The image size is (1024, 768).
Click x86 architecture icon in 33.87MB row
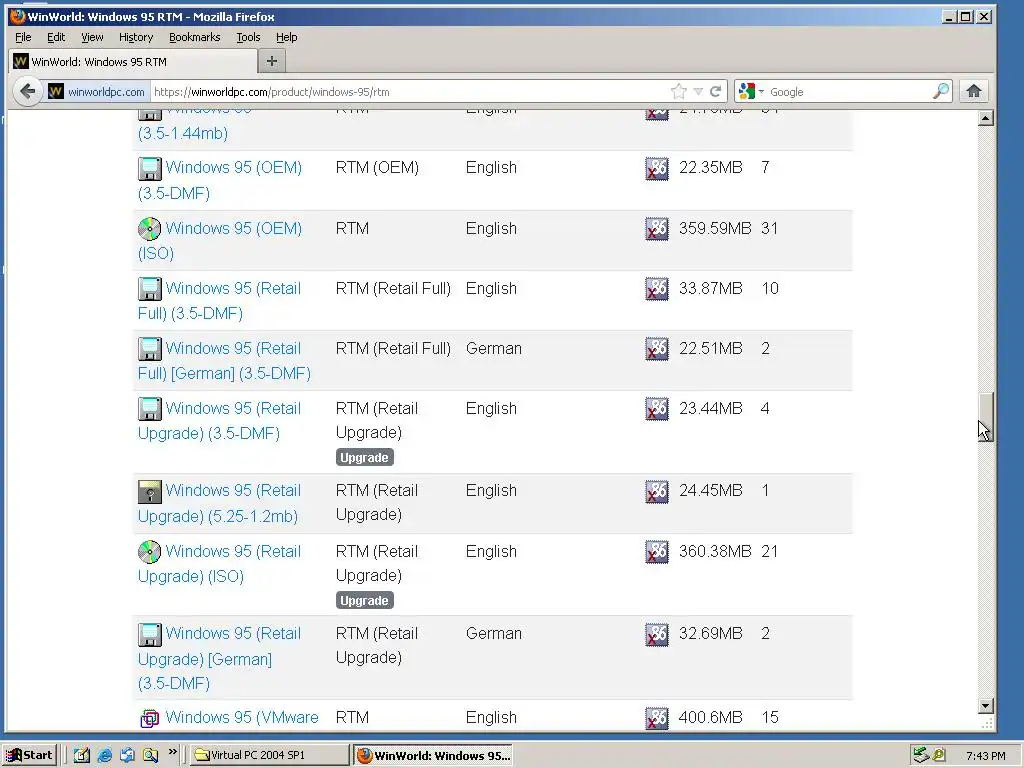click(x=657, y=289)
